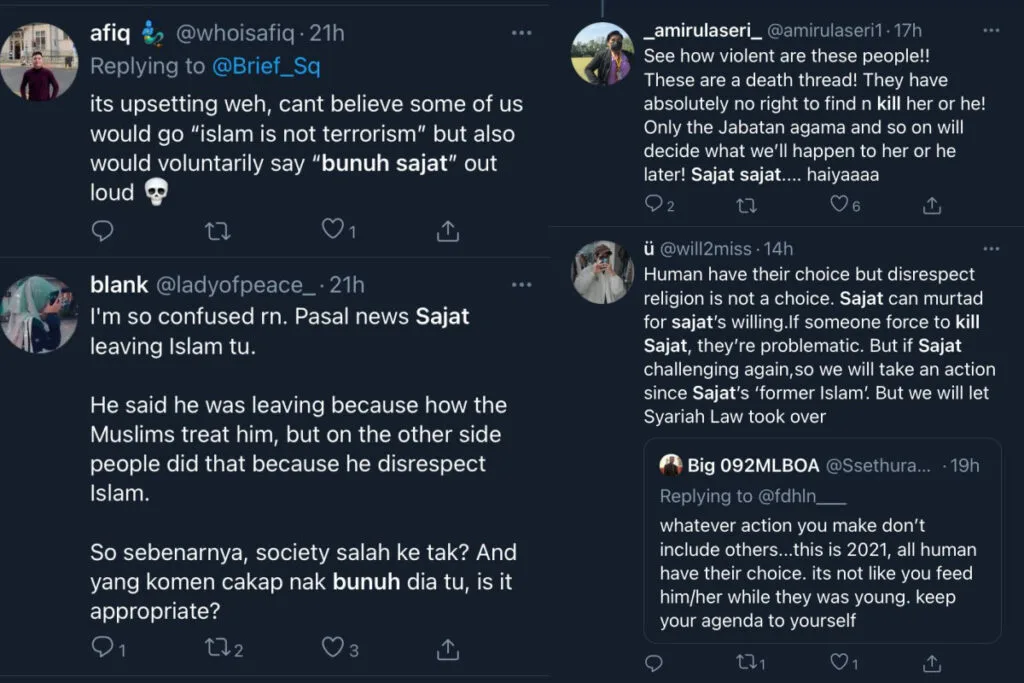This screenshot has height=683, width=1024.
Task: Reply to _amirulaseri_'s tweet
Action: (654, 205)
